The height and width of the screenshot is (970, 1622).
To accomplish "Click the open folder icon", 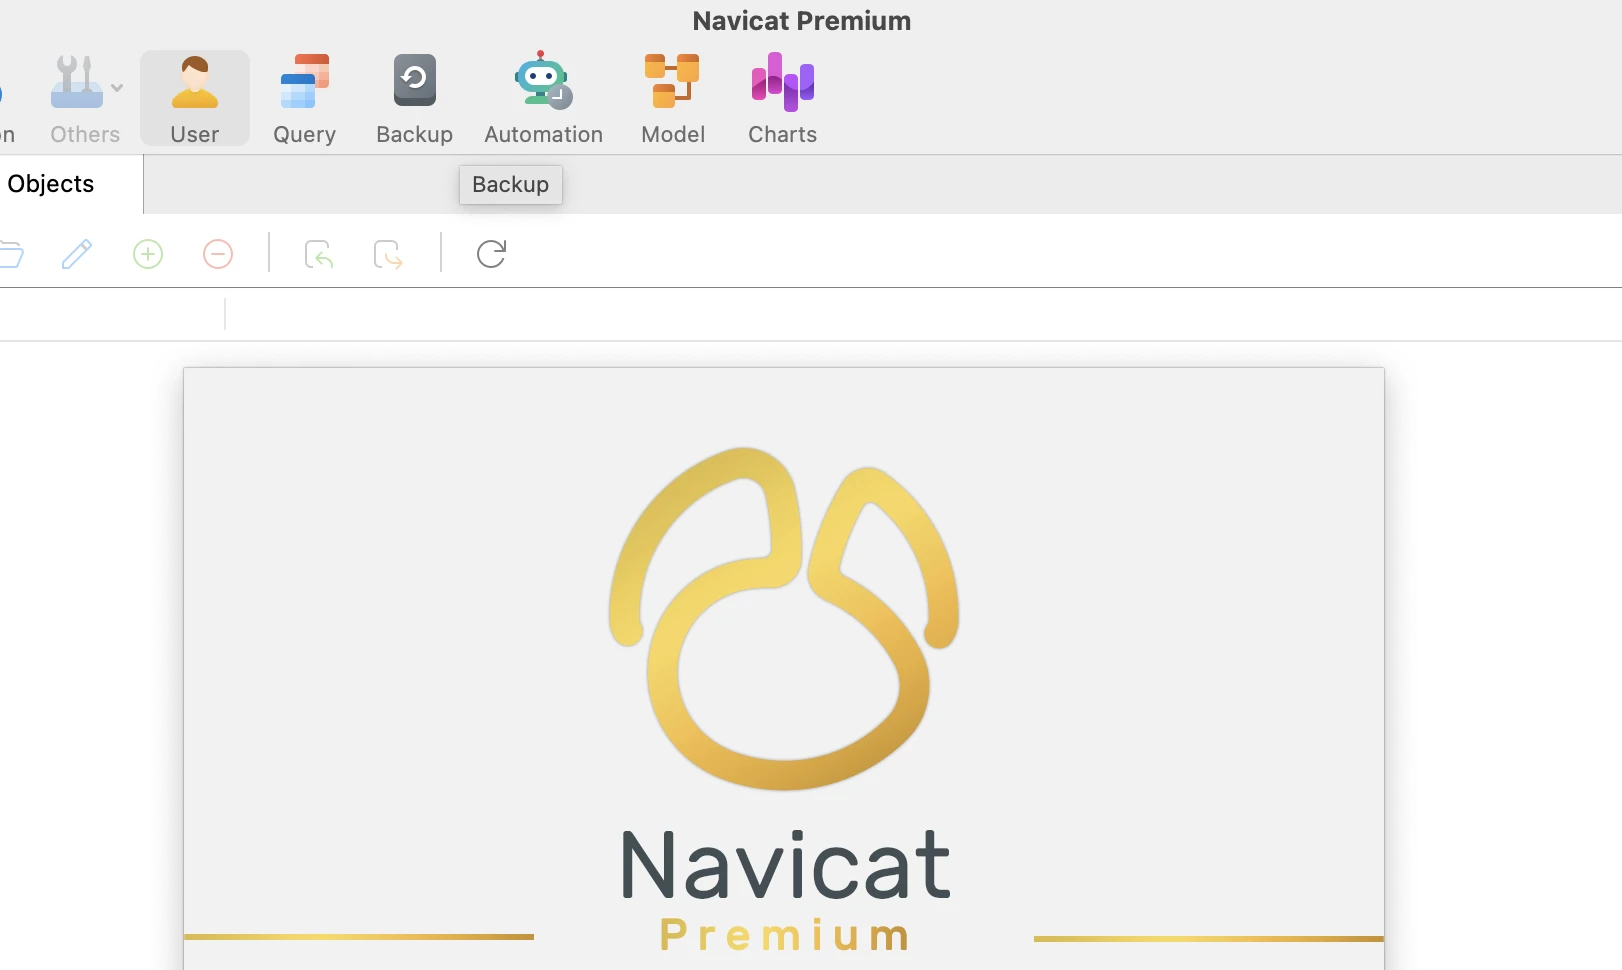I will click(11, 254).
